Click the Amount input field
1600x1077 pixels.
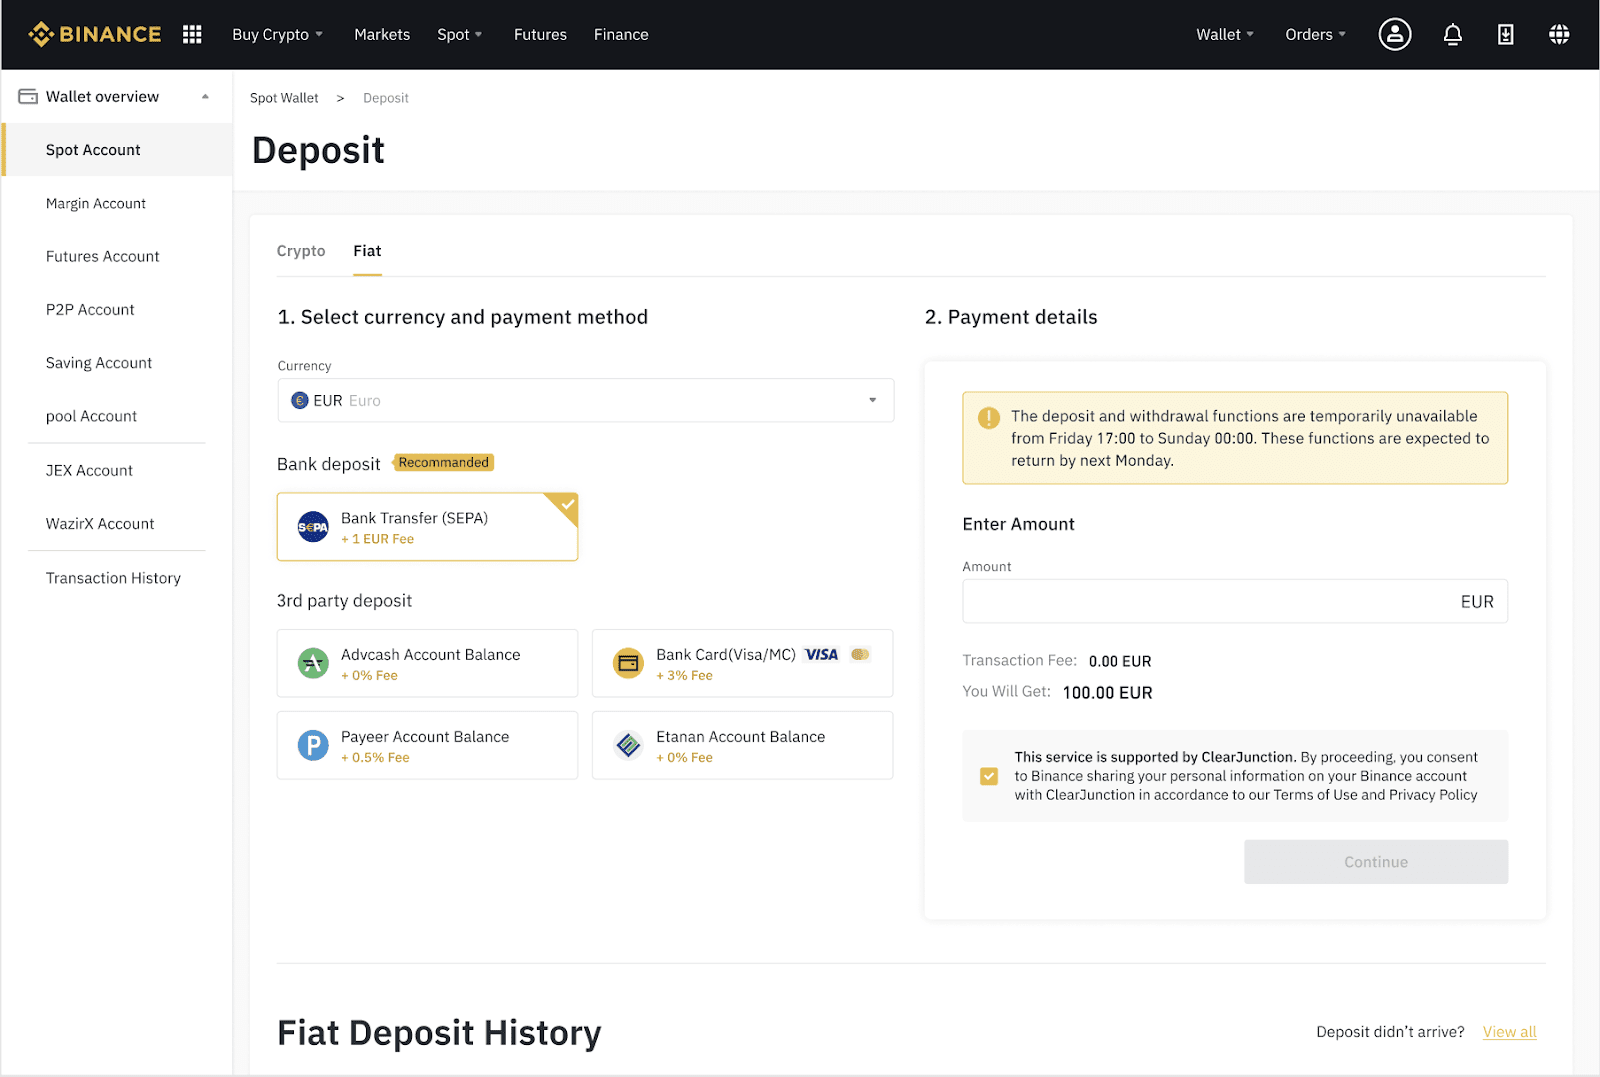(x=1235, y=601)
